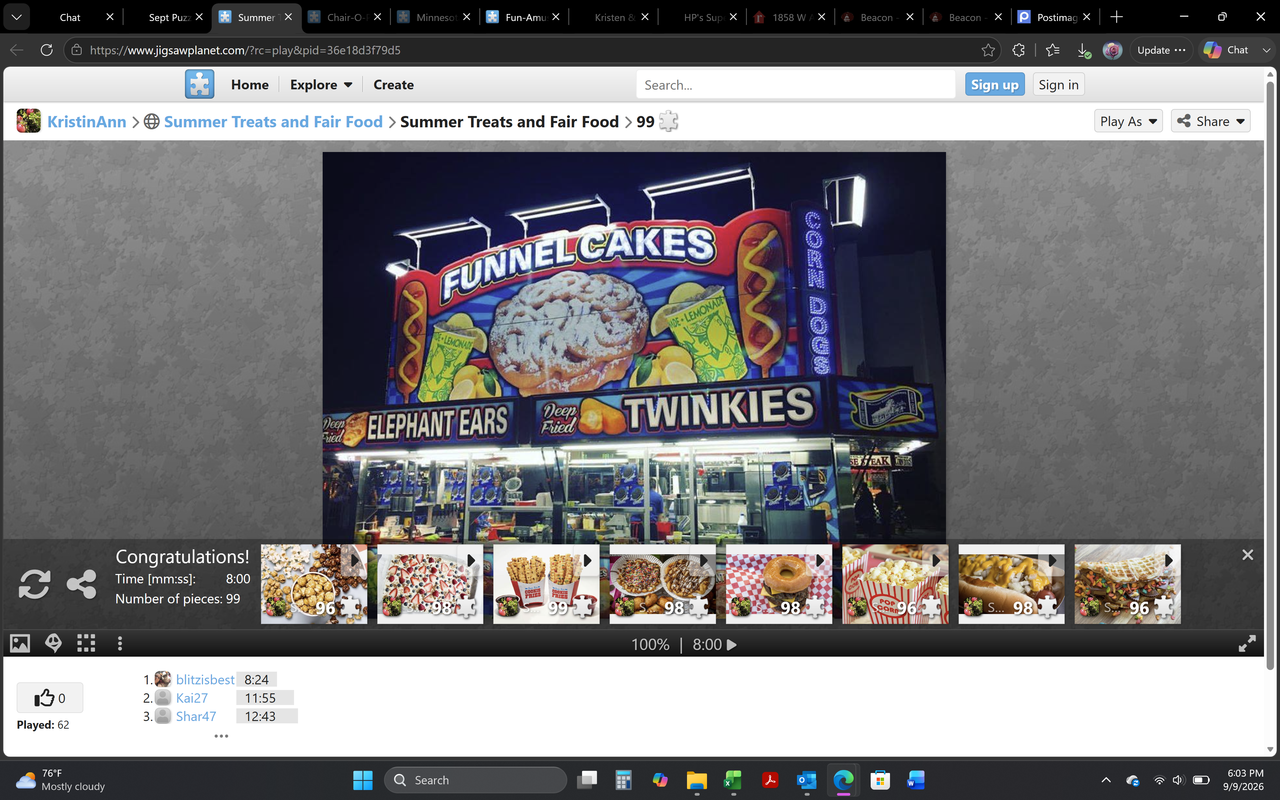Click the Update button in the browser toolbar
1280x800 pixels.
click(1161, 50)
